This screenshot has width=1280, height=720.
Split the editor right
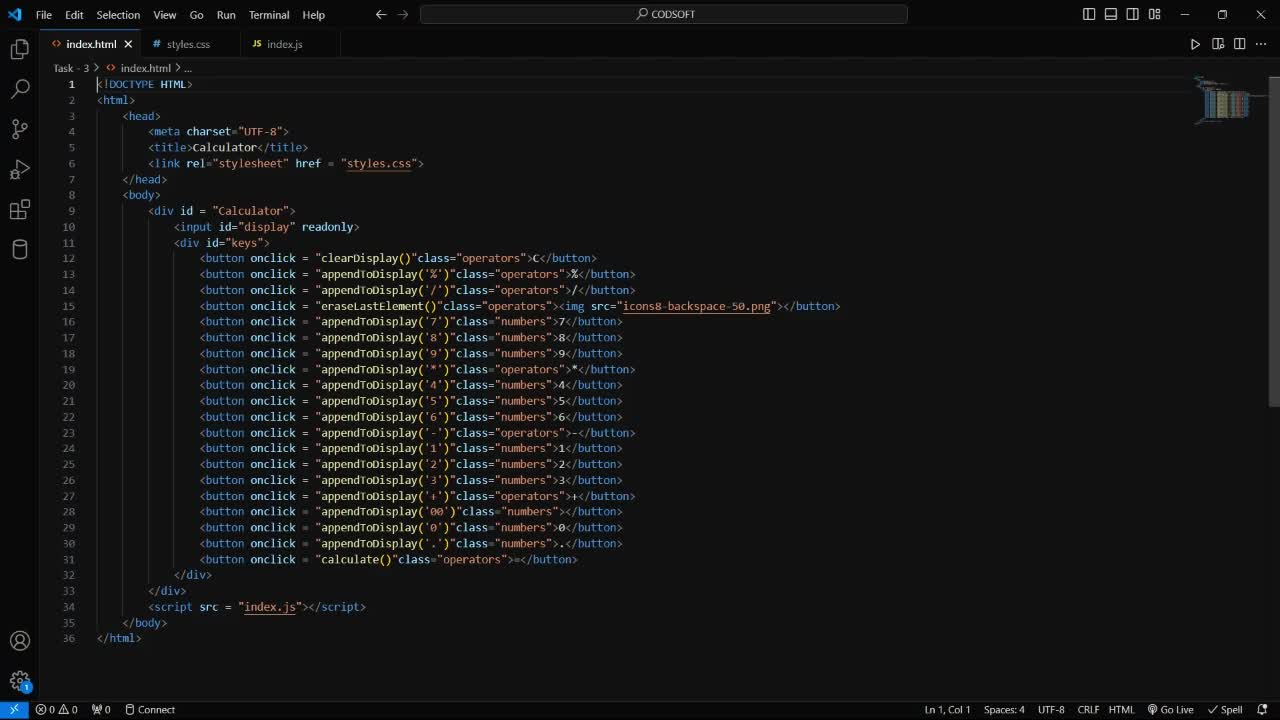[1240, 44]
